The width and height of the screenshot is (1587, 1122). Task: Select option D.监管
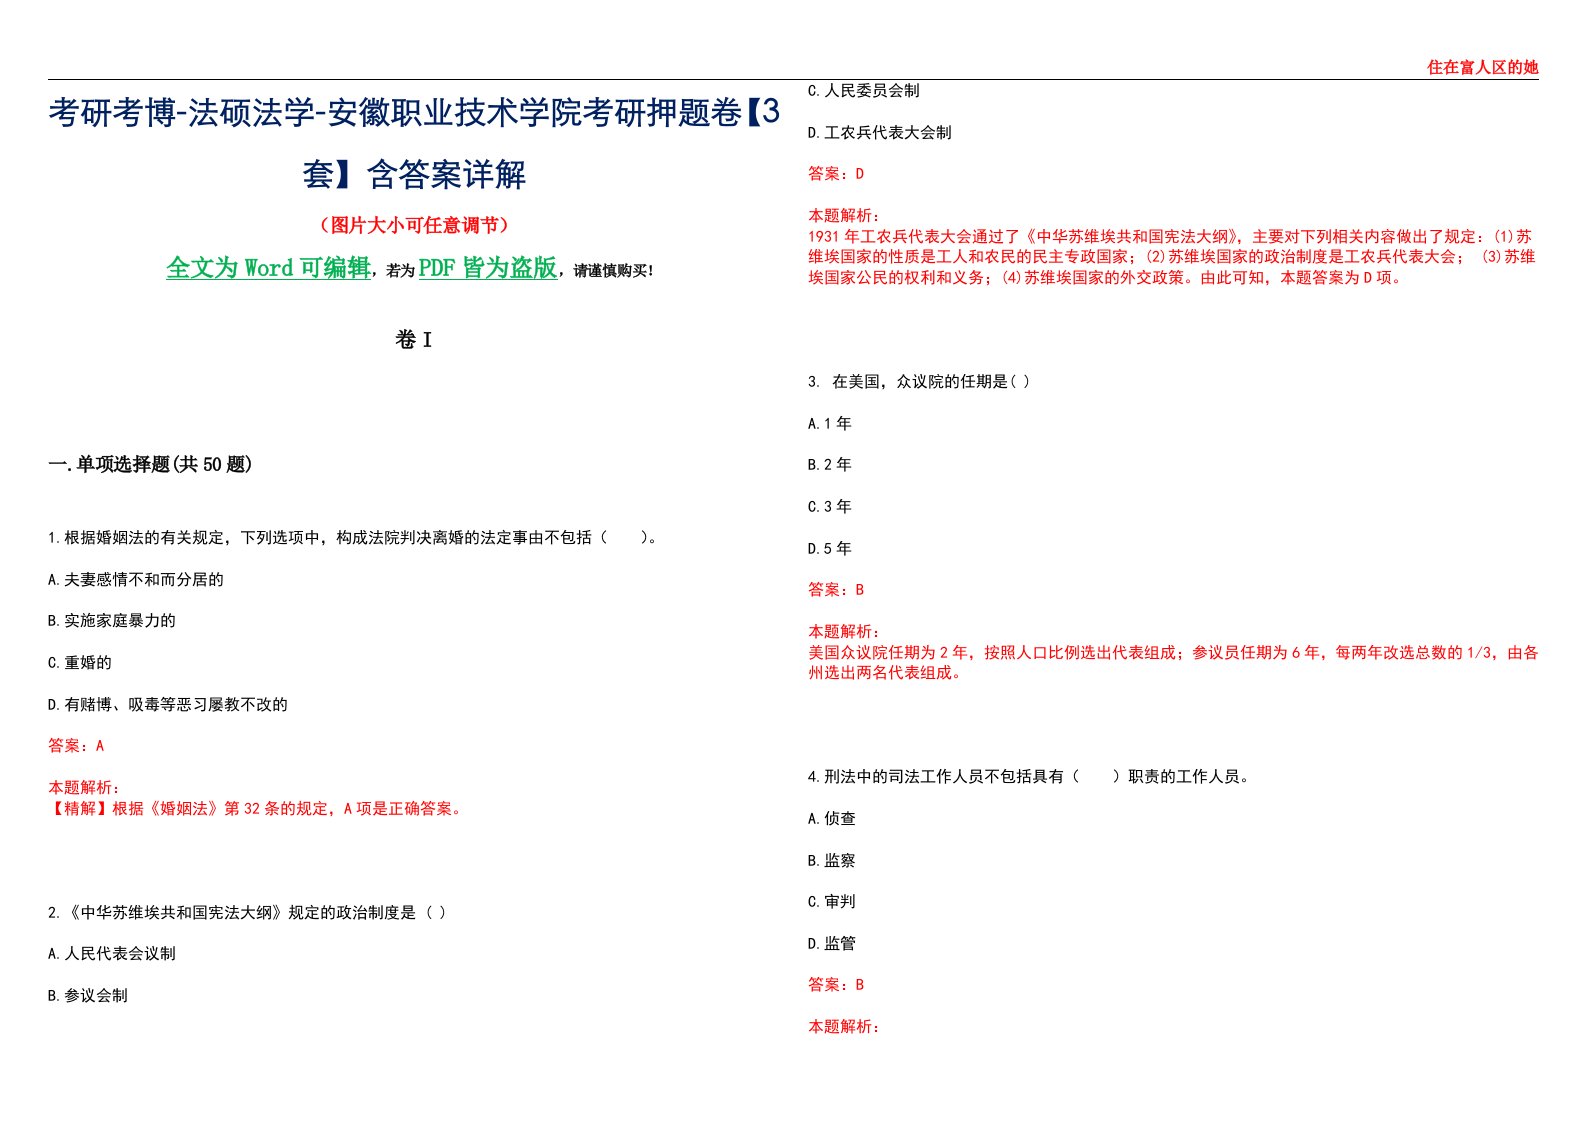pos(832,944)
